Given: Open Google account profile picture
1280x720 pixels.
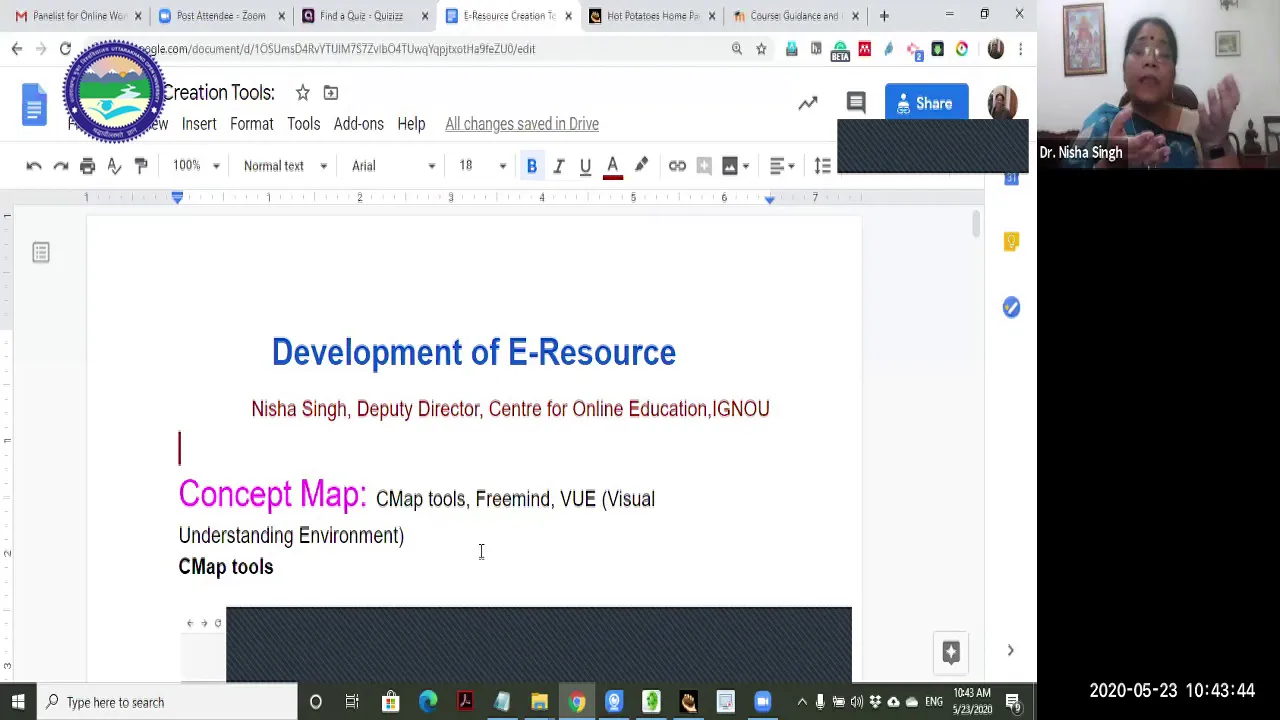Looking at the screenshot, I should [x=1002, y=103].
